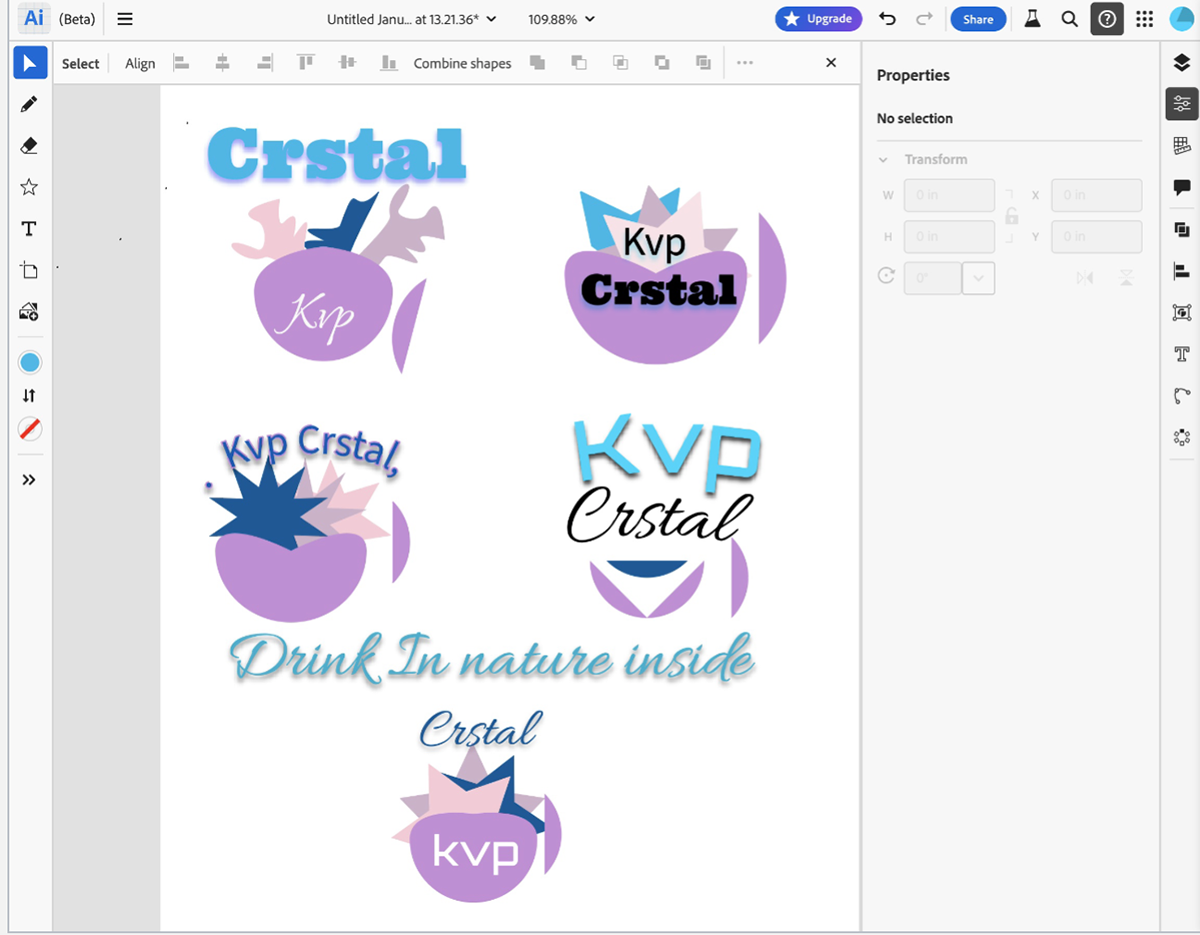
Task: Select the Selection arrow tool
Action: pyautogui.click(x=30, y=63)
